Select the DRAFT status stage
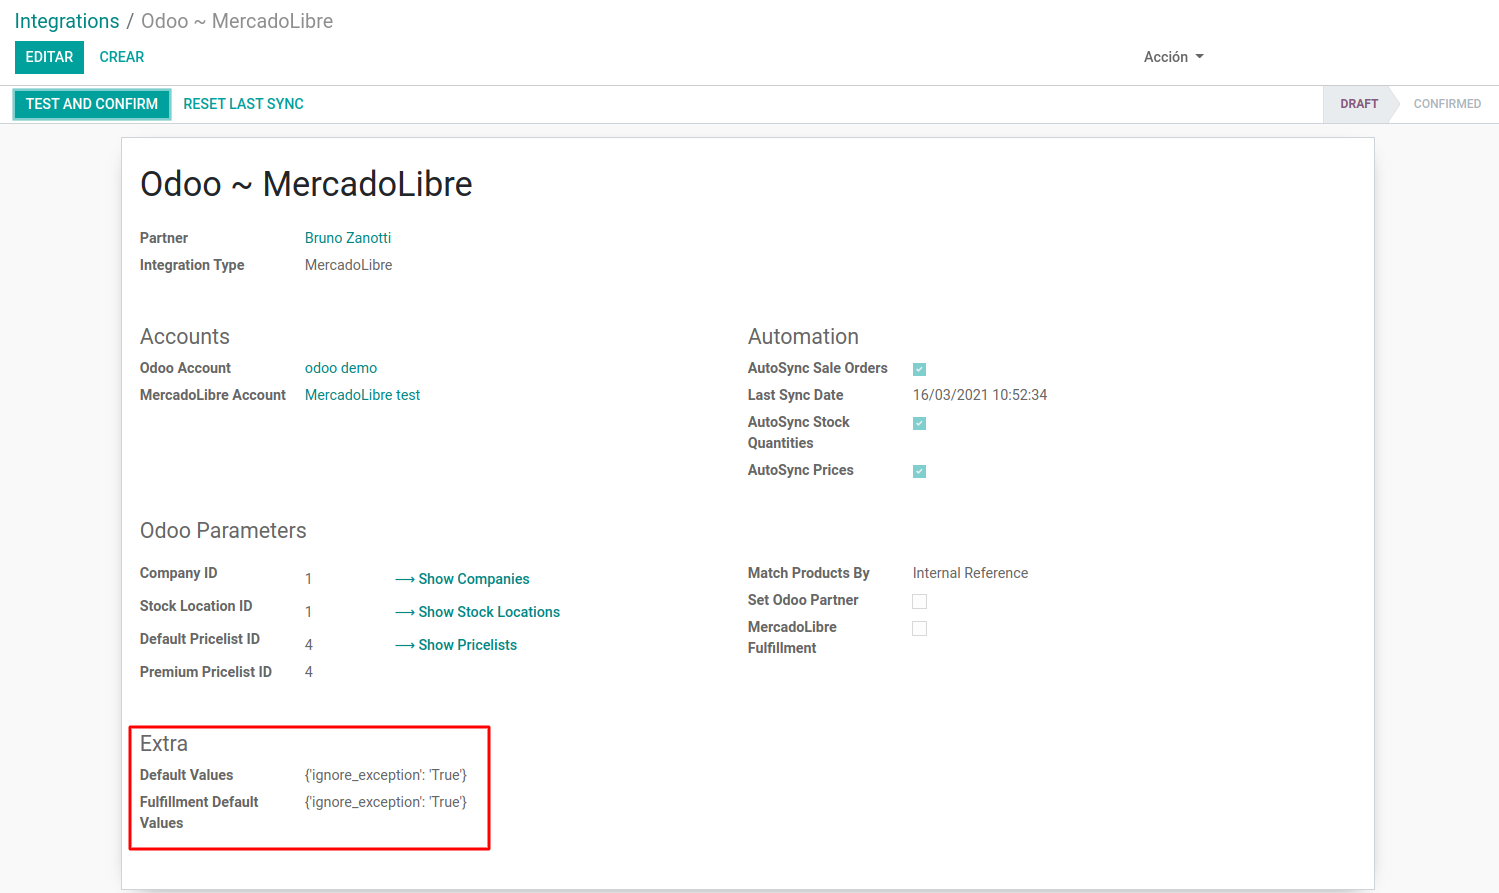Viewport: 1499px width, 893px height. pyautogui.click(x=1358, y=104)
